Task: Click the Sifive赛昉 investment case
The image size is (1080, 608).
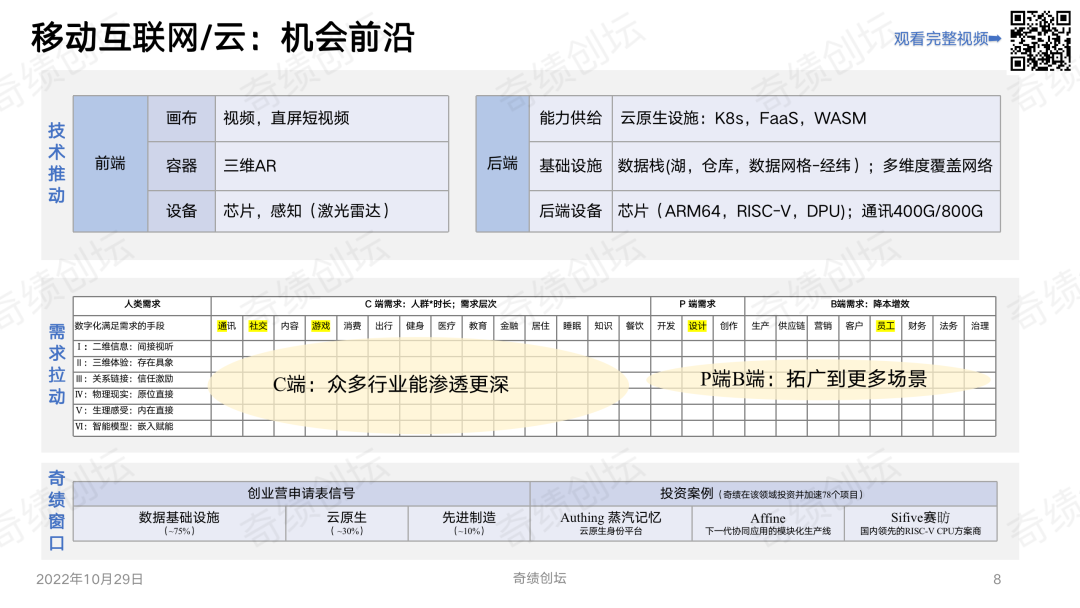Action: pos(920,523)
